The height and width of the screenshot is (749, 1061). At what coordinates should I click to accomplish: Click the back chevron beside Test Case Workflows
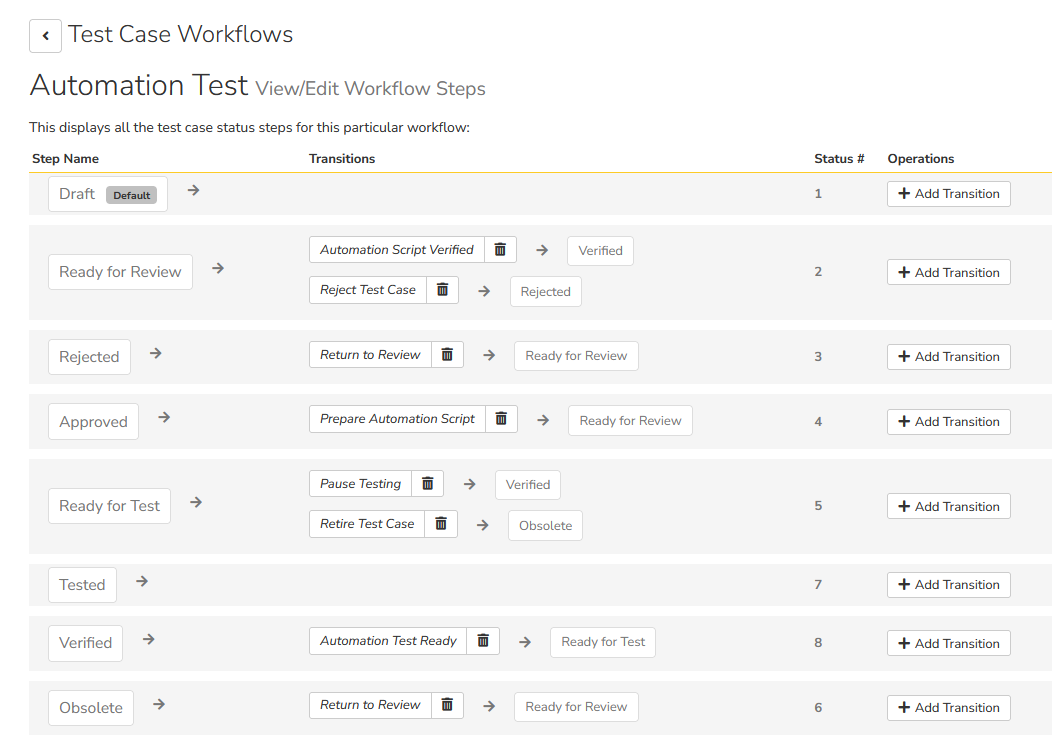45,35
